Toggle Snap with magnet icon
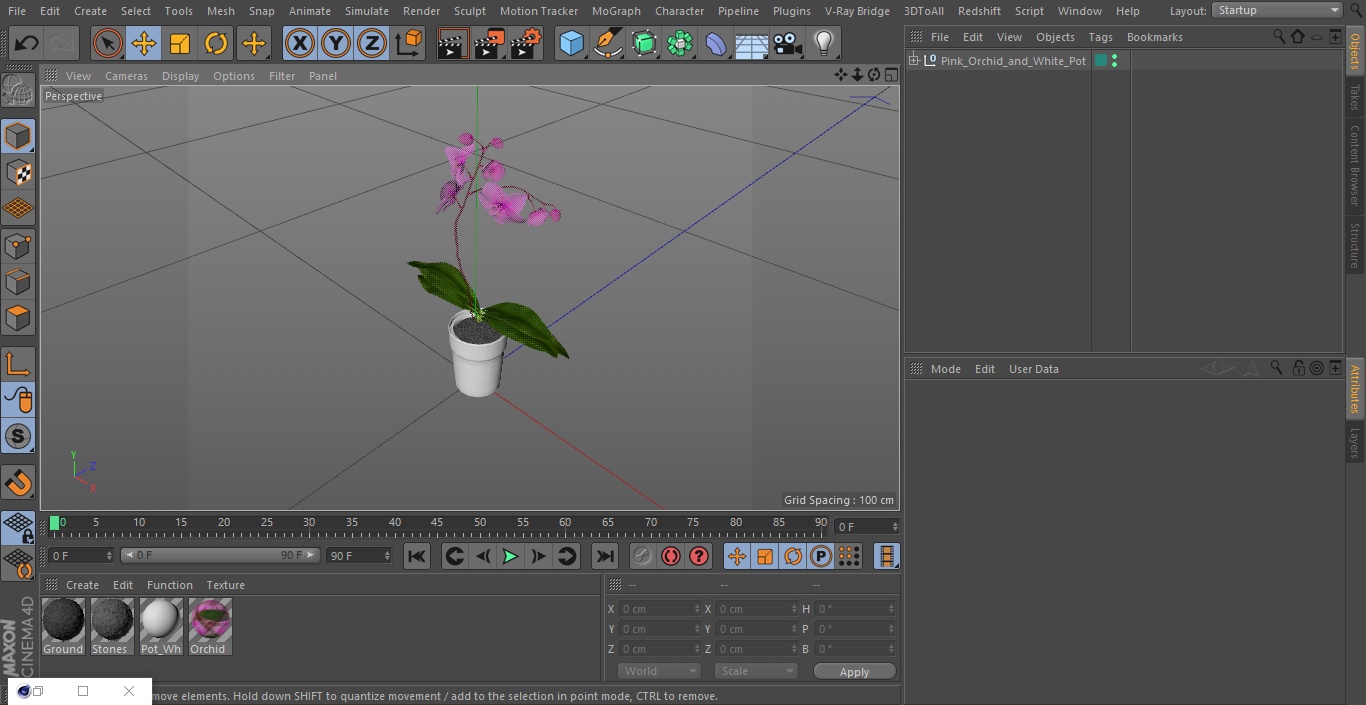This screenshot has height=705, width=1366. (18, 484)
